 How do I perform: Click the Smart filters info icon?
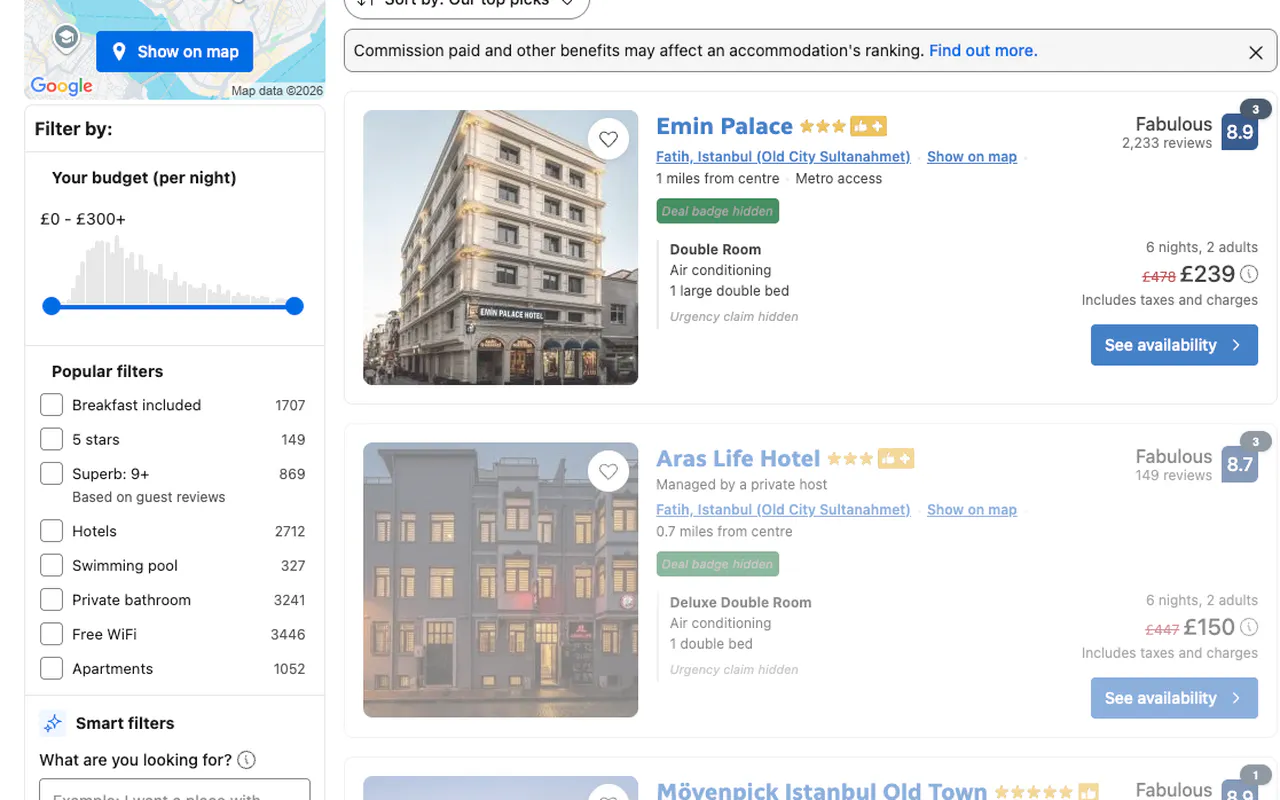tap(246, 760)
